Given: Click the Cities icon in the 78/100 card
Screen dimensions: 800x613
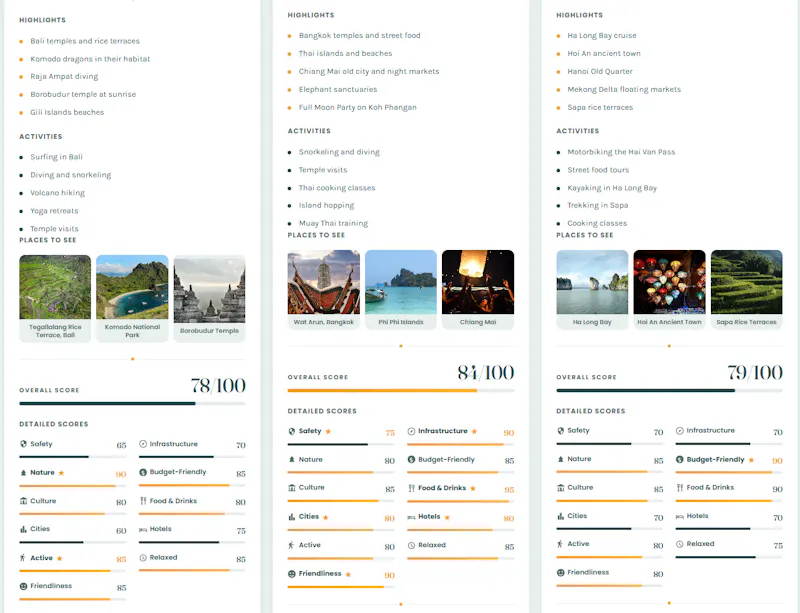Looking at the screenshot, I should (x=23, y=529).
